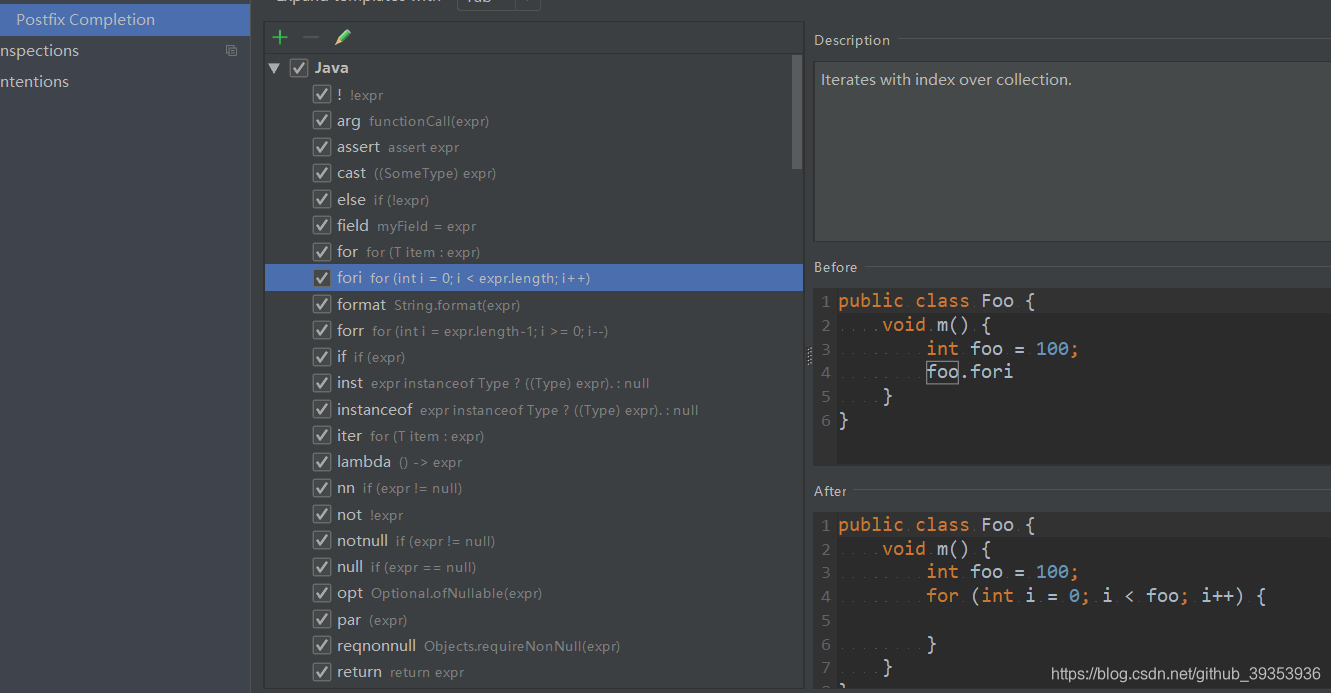Select the 'for' for (T item : expr) row

click(534, 252)
